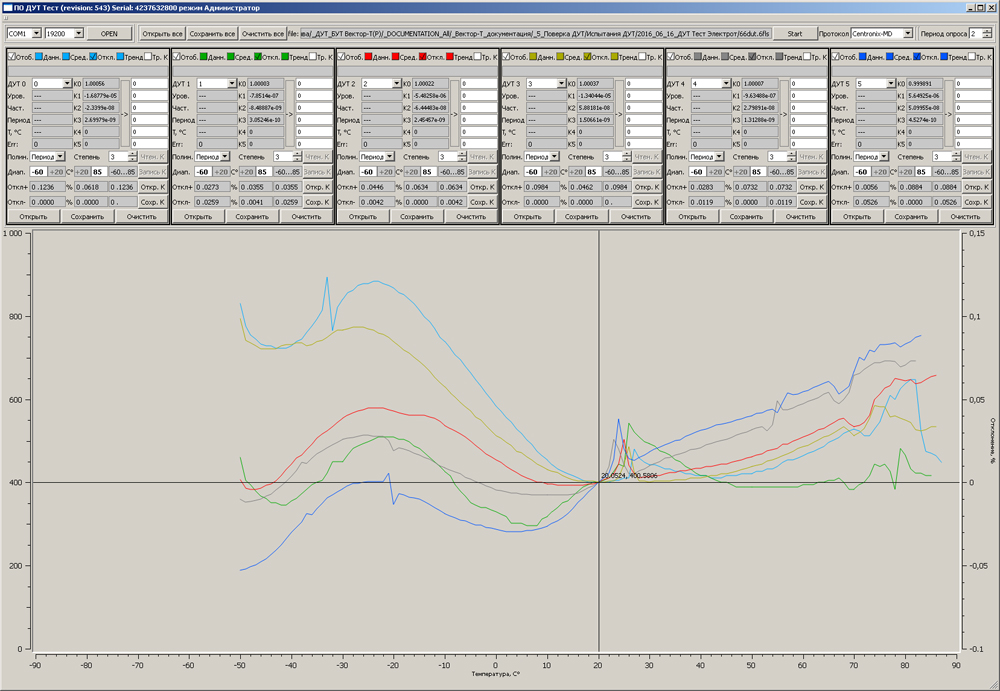Click the -> transfer arrow in ДУТ 0 panel

point(125,115)
